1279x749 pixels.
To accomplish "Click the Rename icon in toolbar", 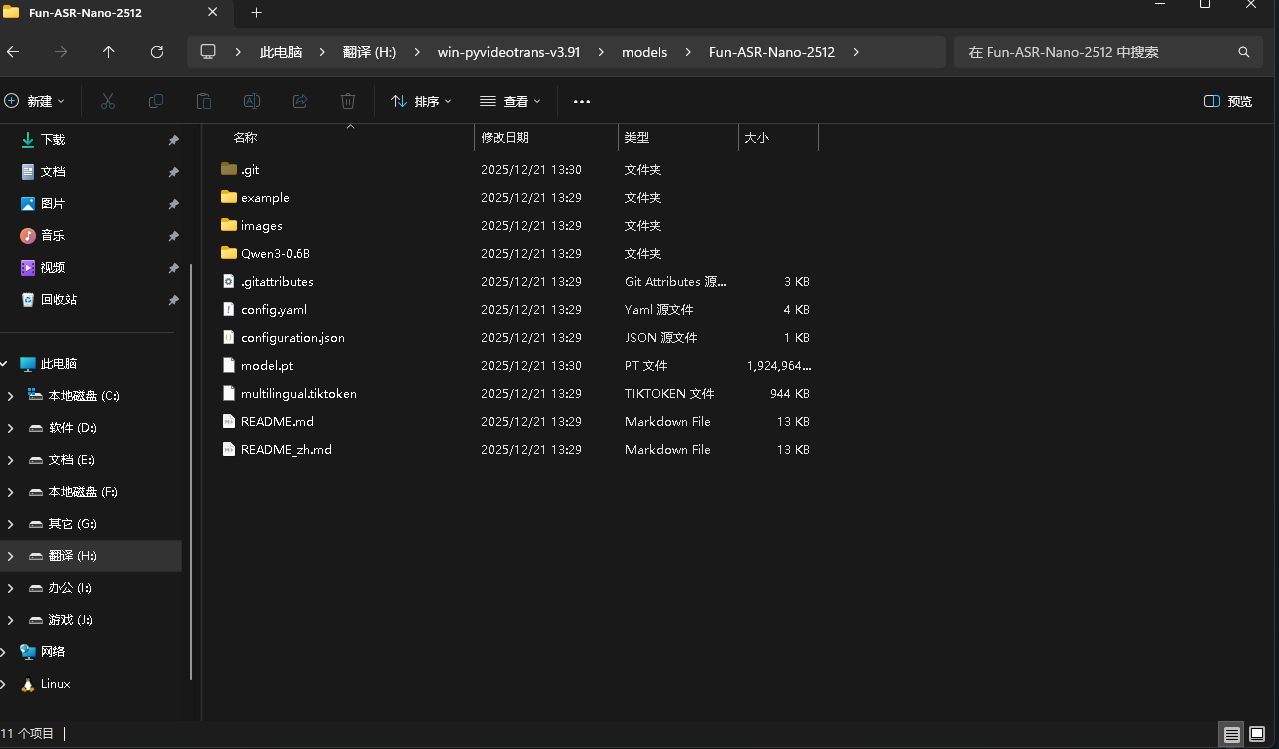I will (x=252, y=101).
